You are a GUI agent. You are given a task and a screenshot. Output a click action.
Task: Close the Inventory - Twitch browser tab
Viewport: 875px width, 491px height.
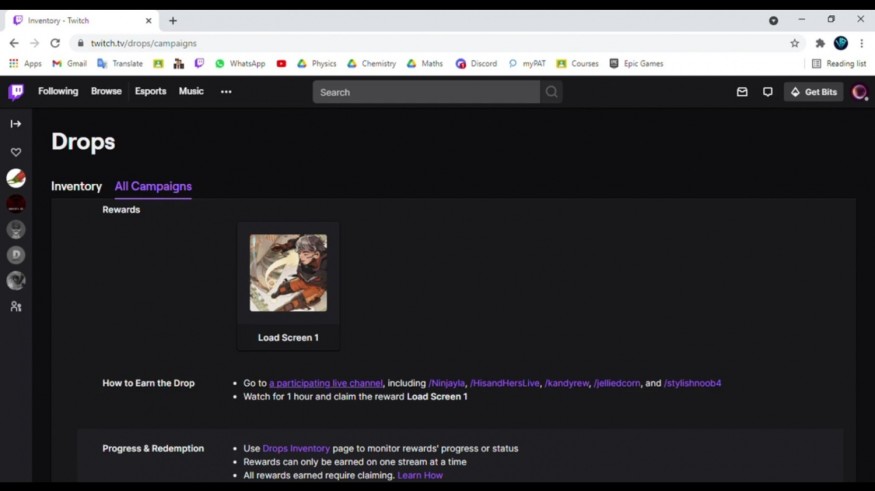tap(148, 21)
